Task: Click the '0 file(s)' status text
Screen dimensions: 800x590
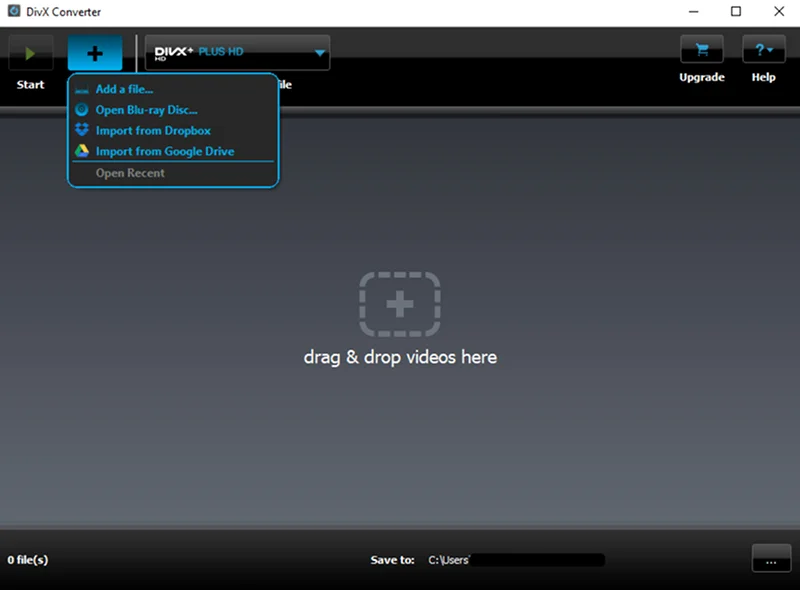Action: click(28, 560)
